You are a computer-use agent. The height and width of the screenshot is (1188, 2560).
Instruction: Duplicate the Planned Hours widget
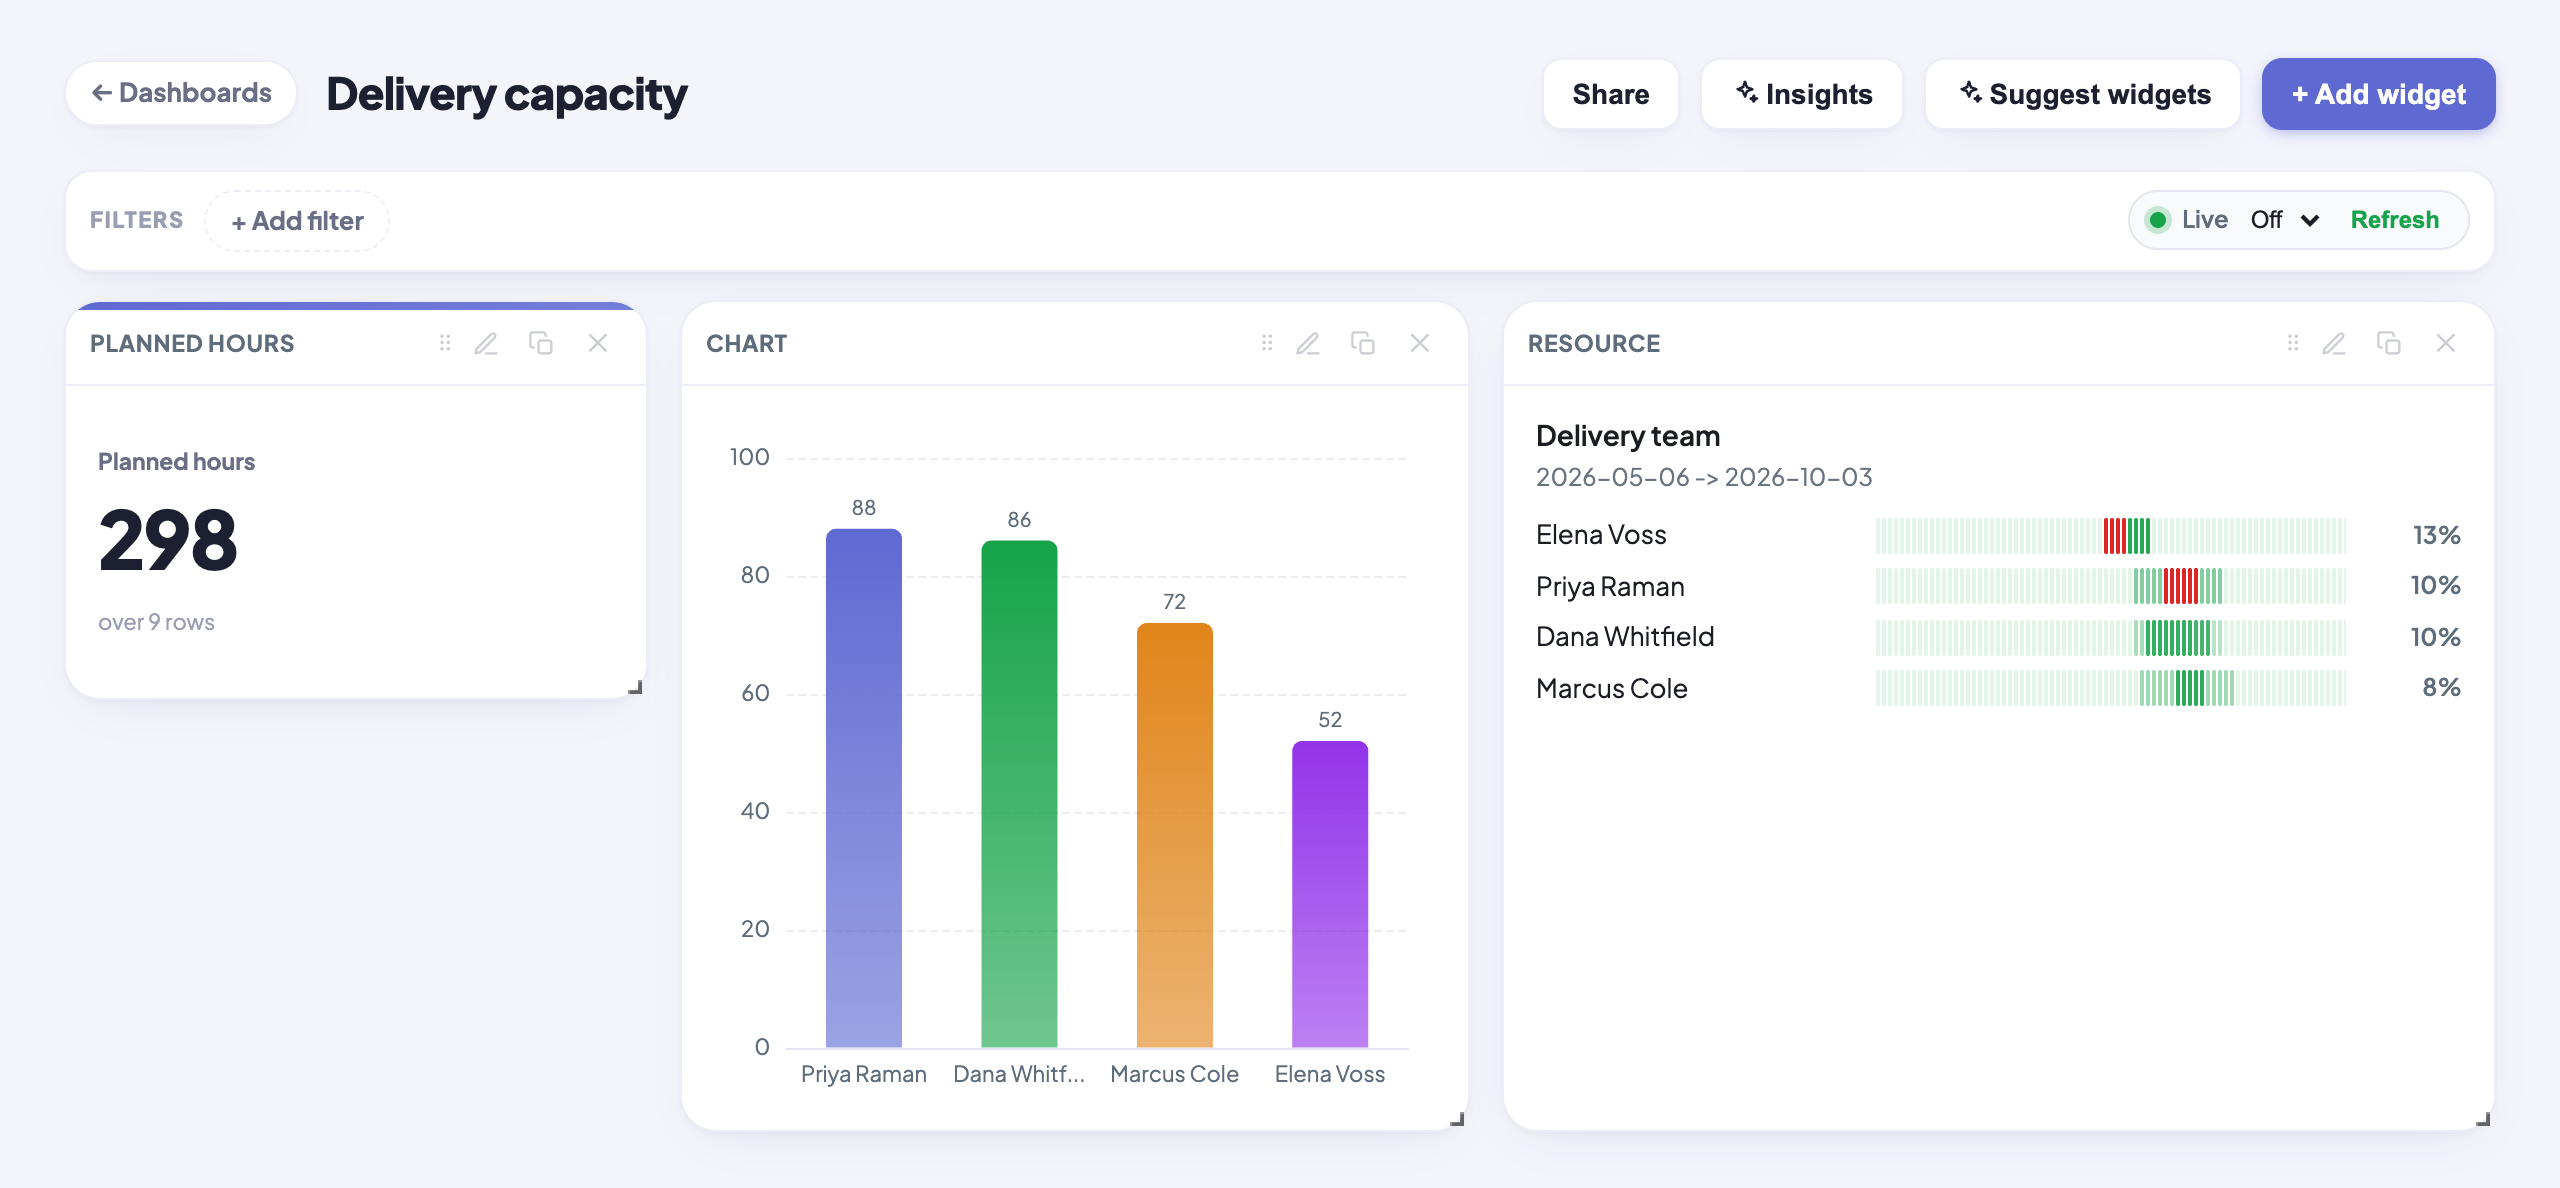[x=541, y=343]
